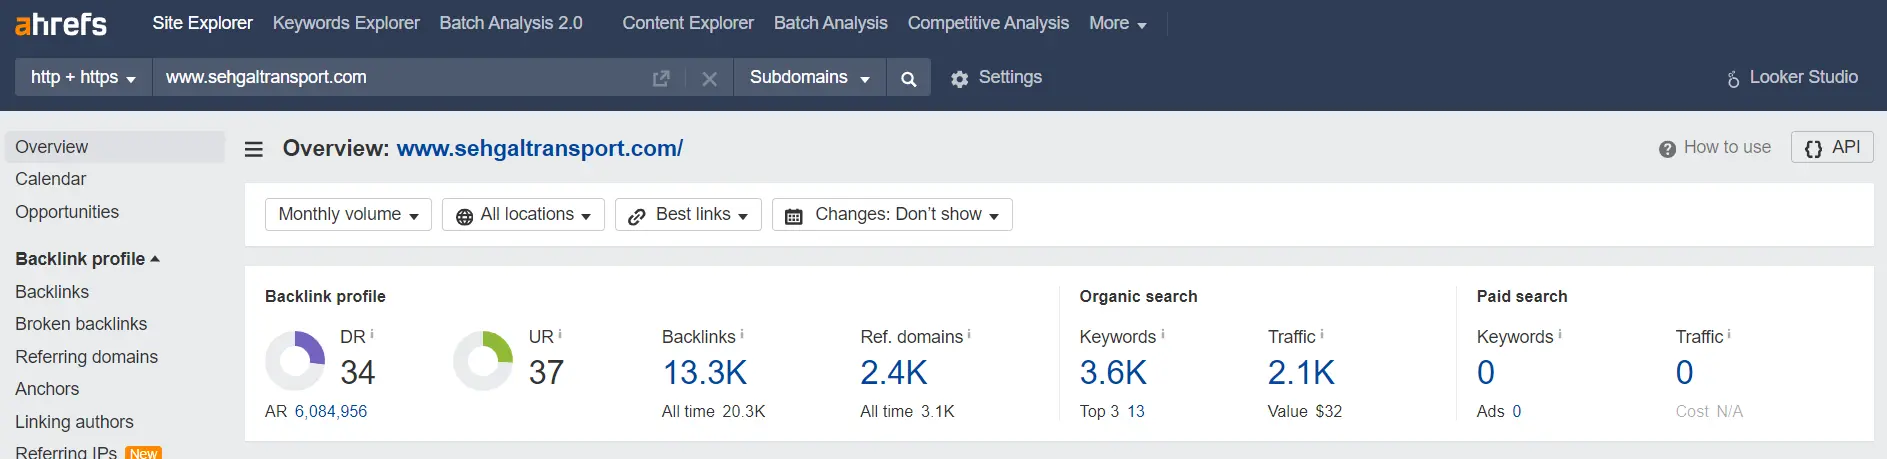Click the Backlinks info icon
This screenshot has height=459, width=1887.
coord(742,334)
